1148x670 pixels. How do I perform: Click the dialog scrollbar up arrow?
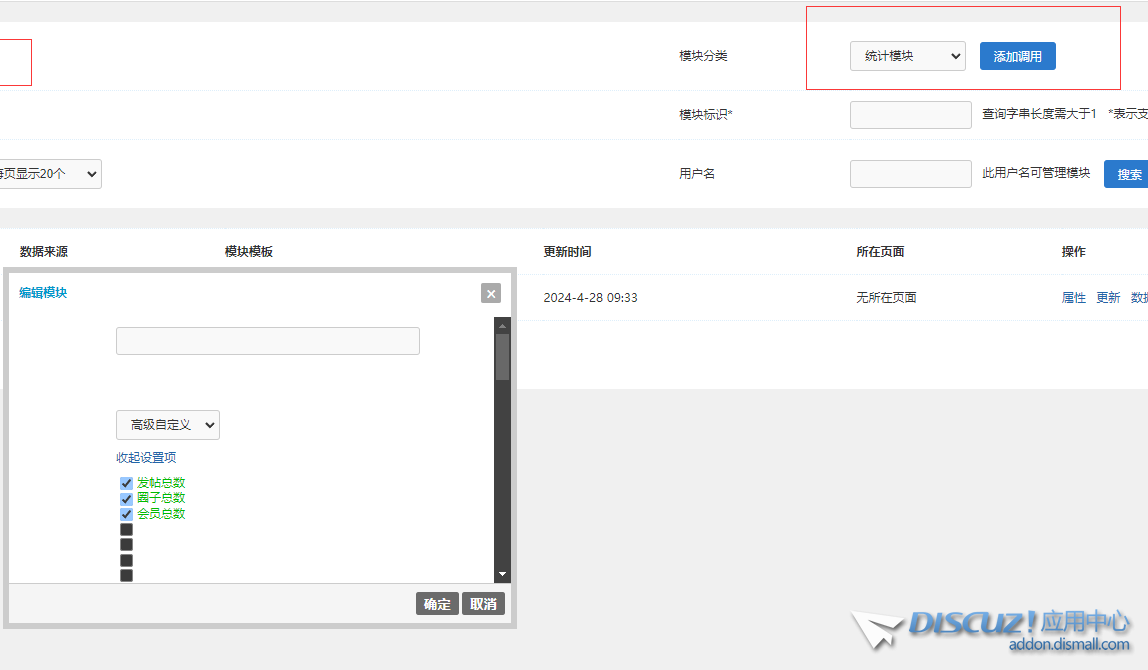(x=503, y=325)
